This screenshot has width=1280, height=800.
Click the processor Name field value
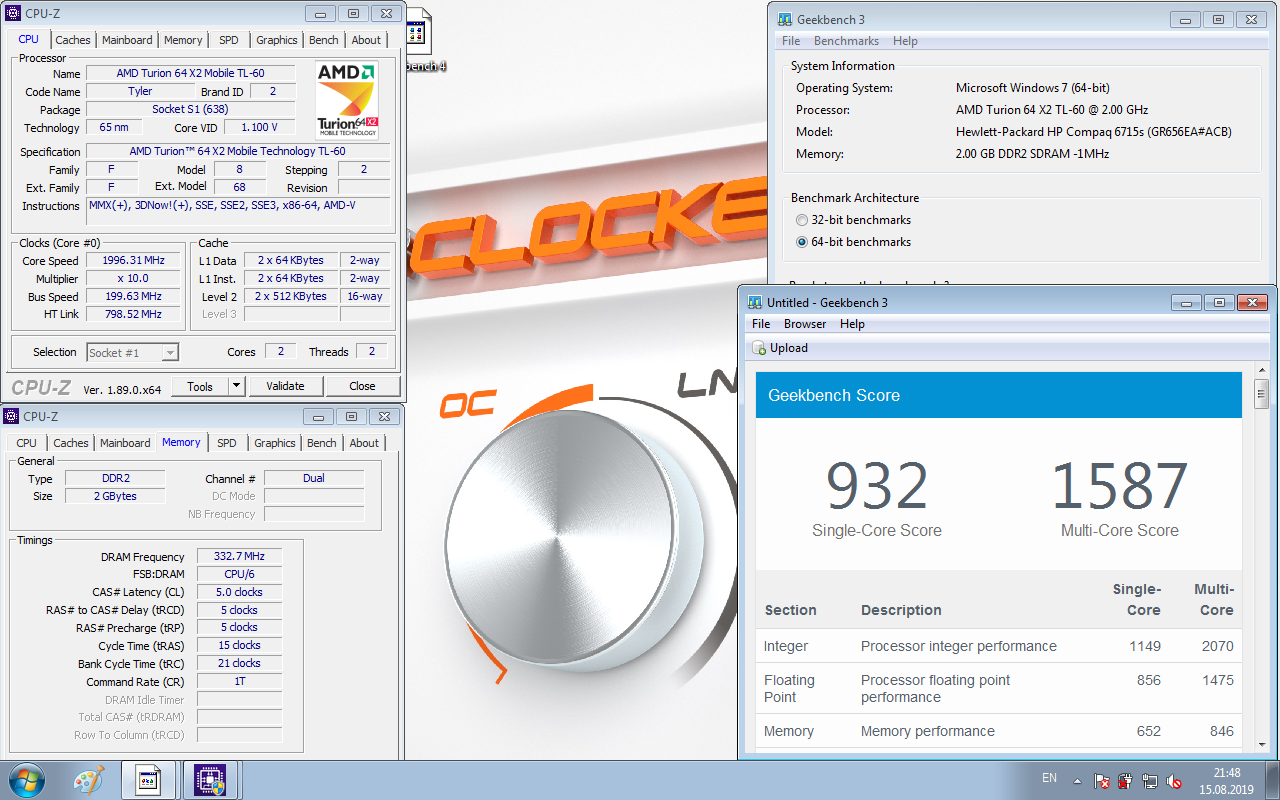[190, 73]
